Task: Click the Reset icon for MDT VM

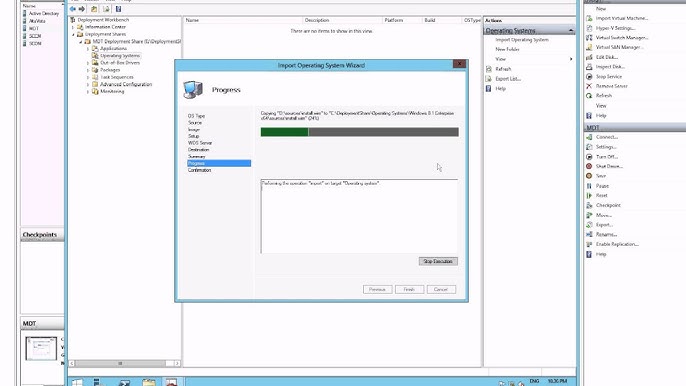Action: (589, 195)
